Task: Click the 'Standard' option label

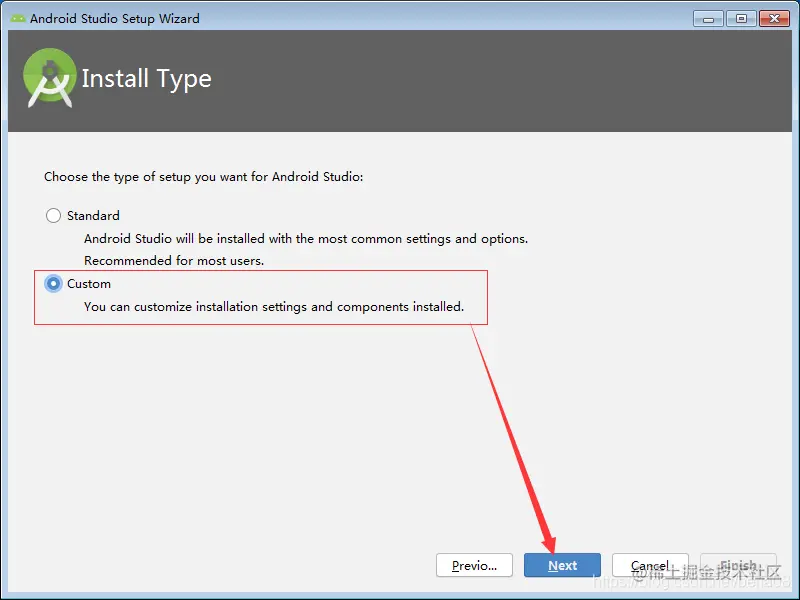Action: coord(93,216)
